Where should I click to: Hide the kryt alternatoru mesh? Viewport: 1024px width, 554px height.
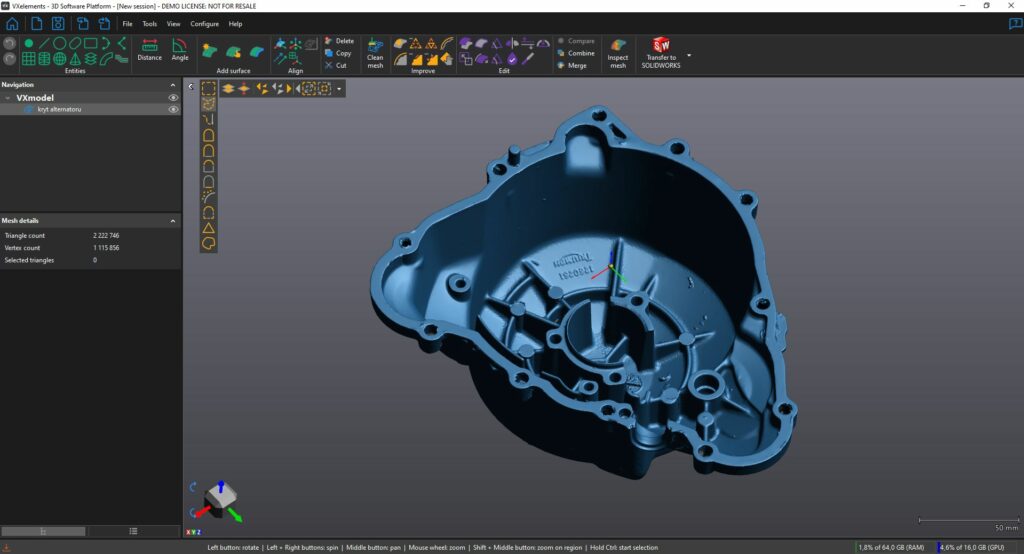(x=173, y=109)
